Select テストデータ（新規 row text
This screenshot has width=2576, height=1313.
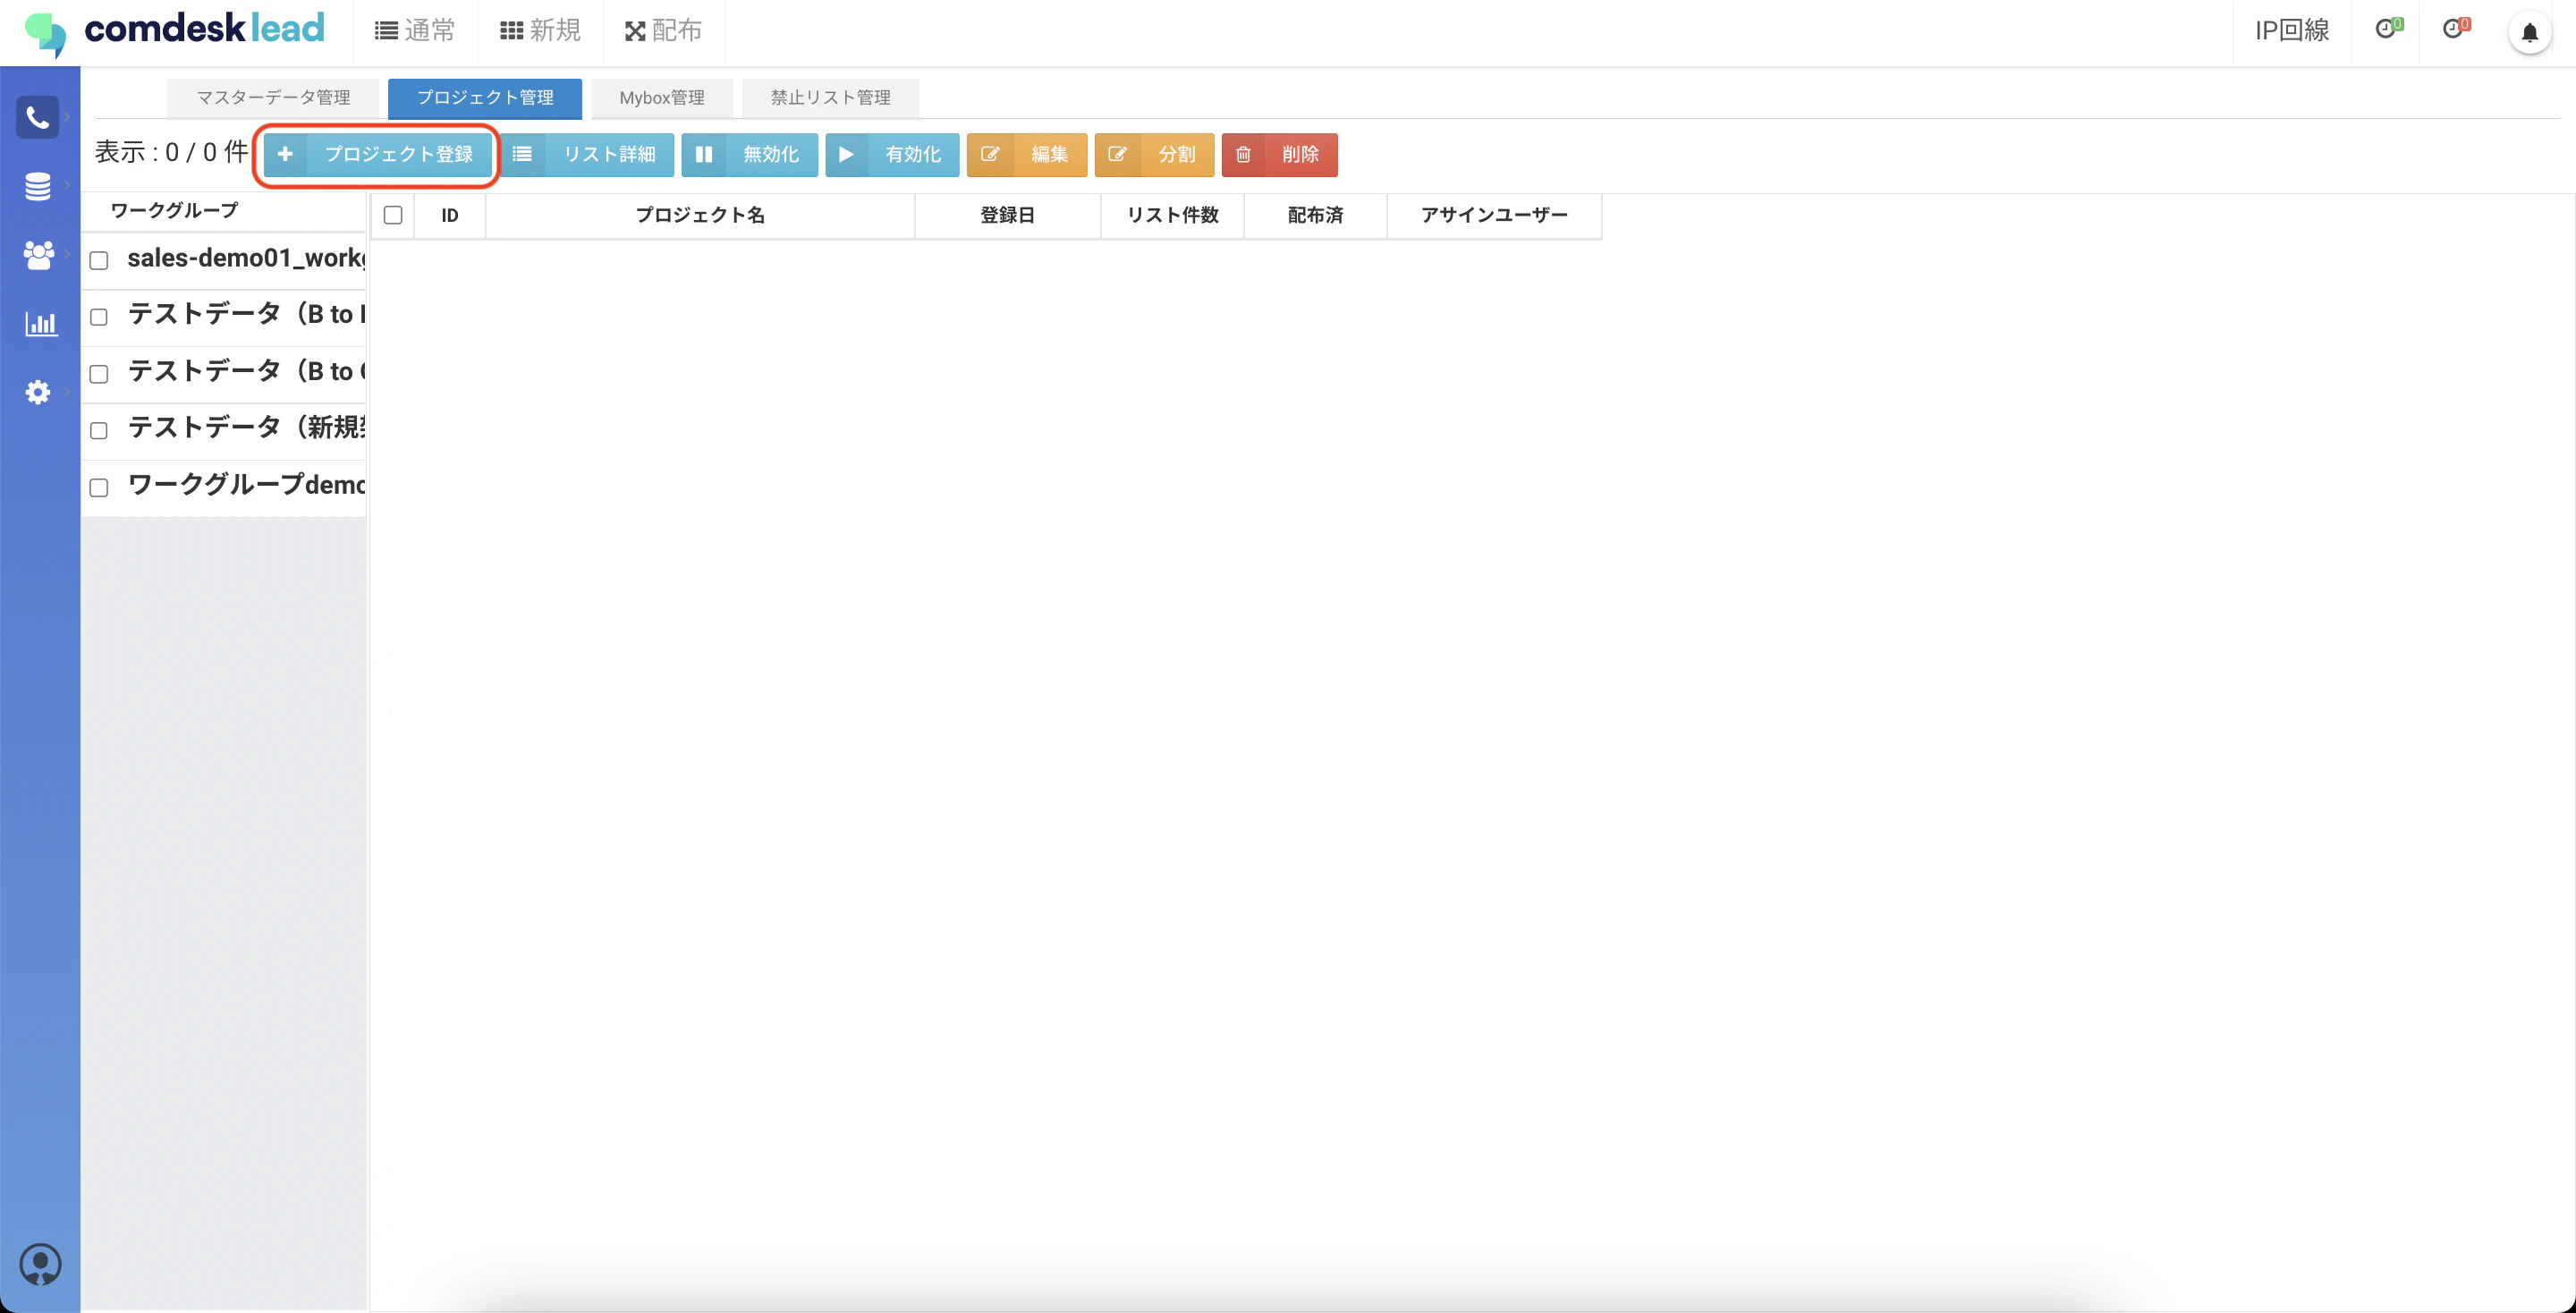click(246, 428)
